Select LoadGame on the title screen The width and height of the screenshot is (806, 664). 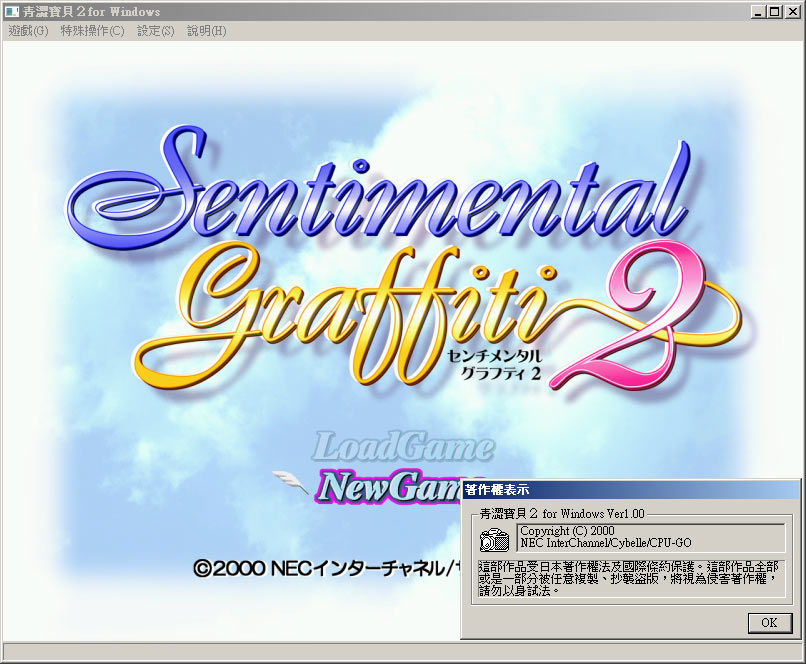click(404, 447)
